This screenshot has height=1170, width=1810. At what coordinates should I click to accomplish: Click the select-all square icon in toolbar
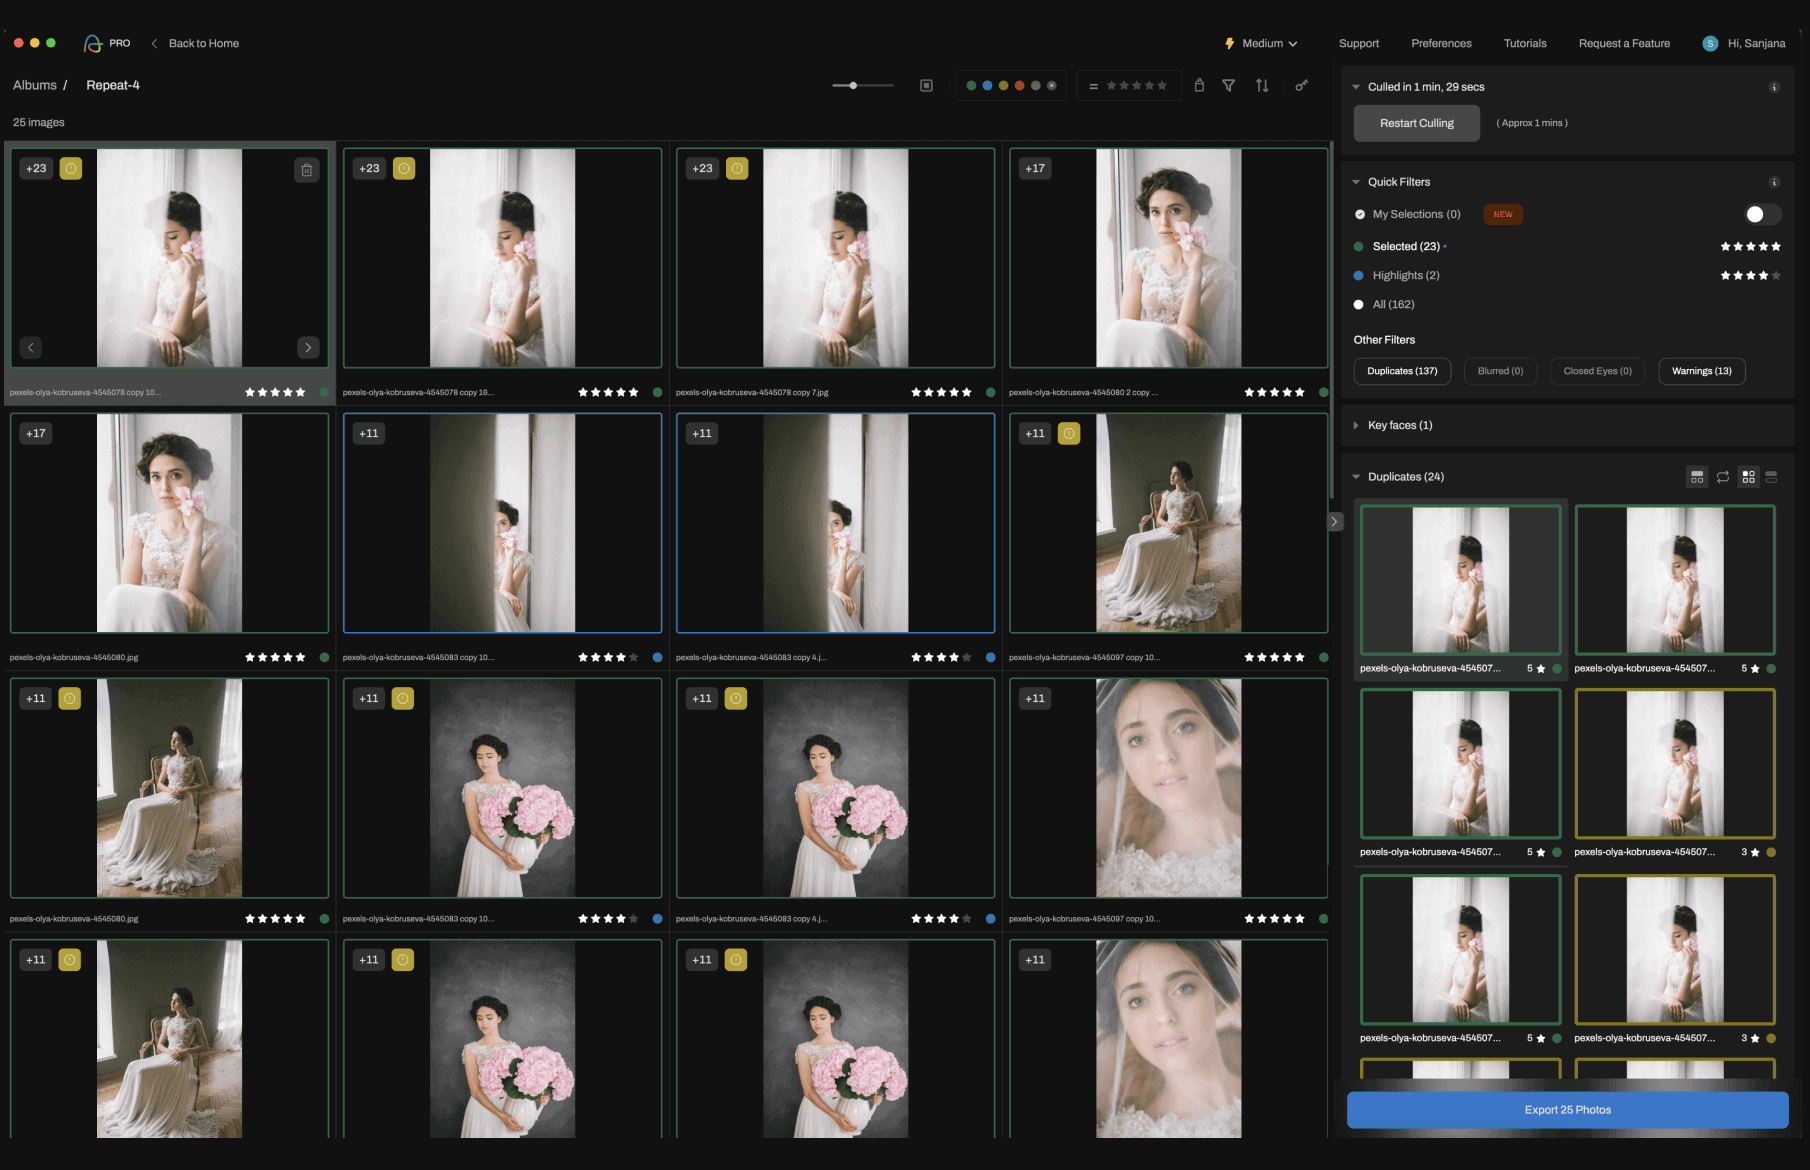pos(926,86)
